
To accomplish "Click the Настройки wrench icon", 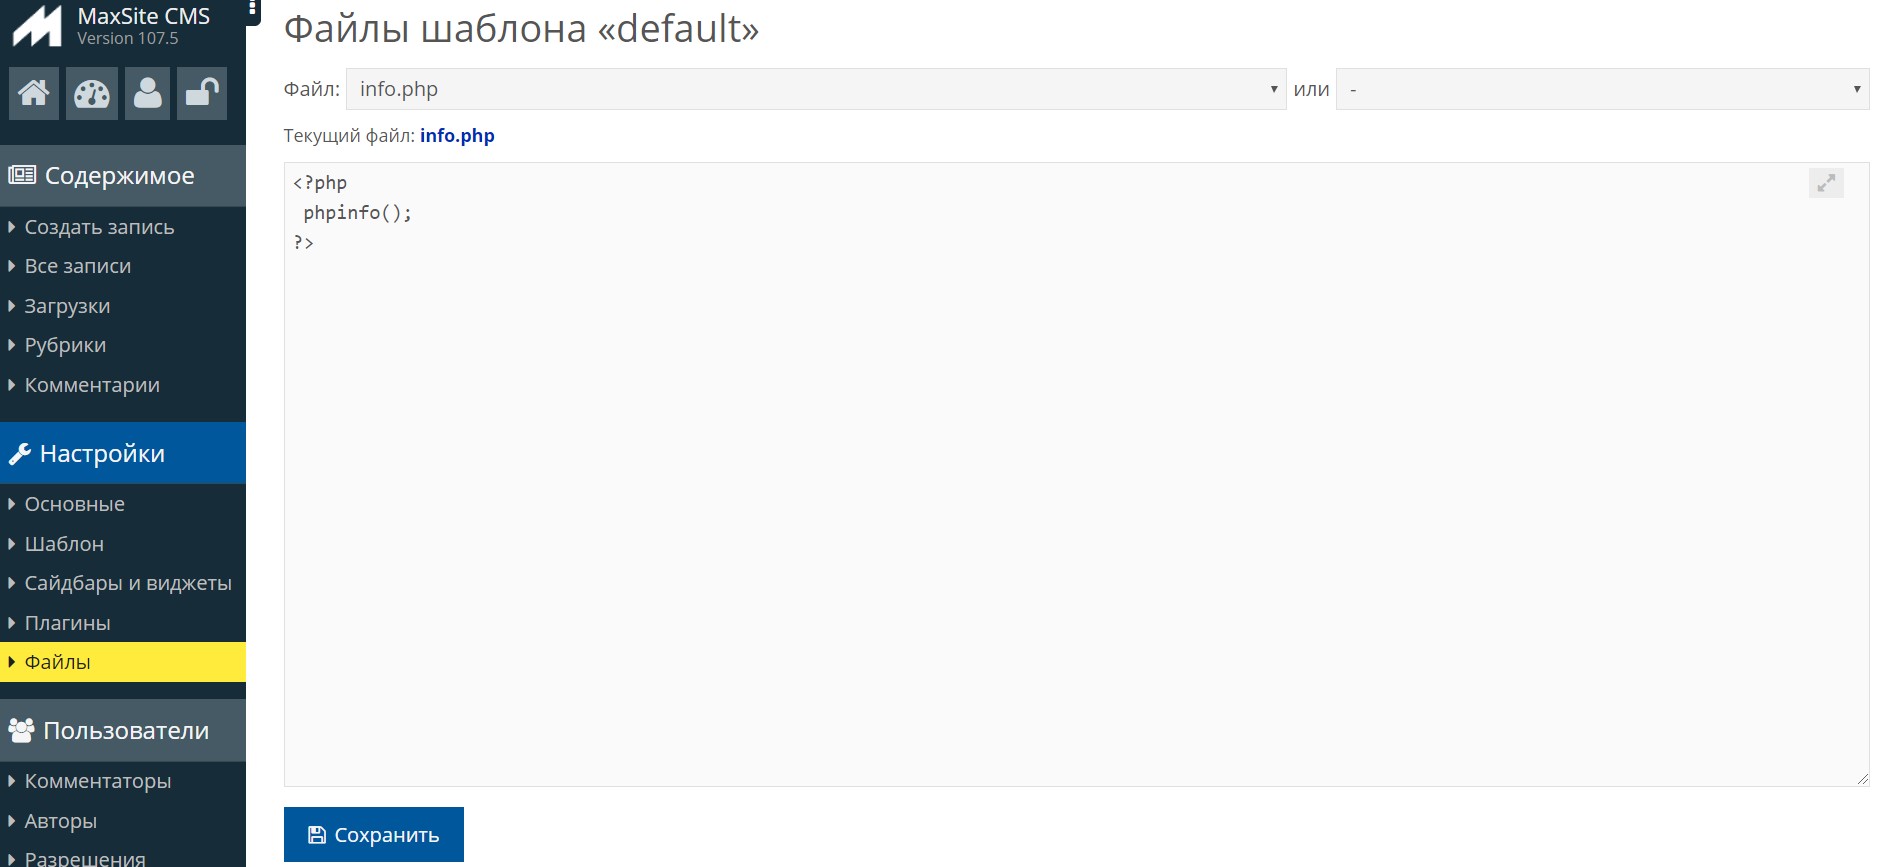I will (x=18, y=453).
